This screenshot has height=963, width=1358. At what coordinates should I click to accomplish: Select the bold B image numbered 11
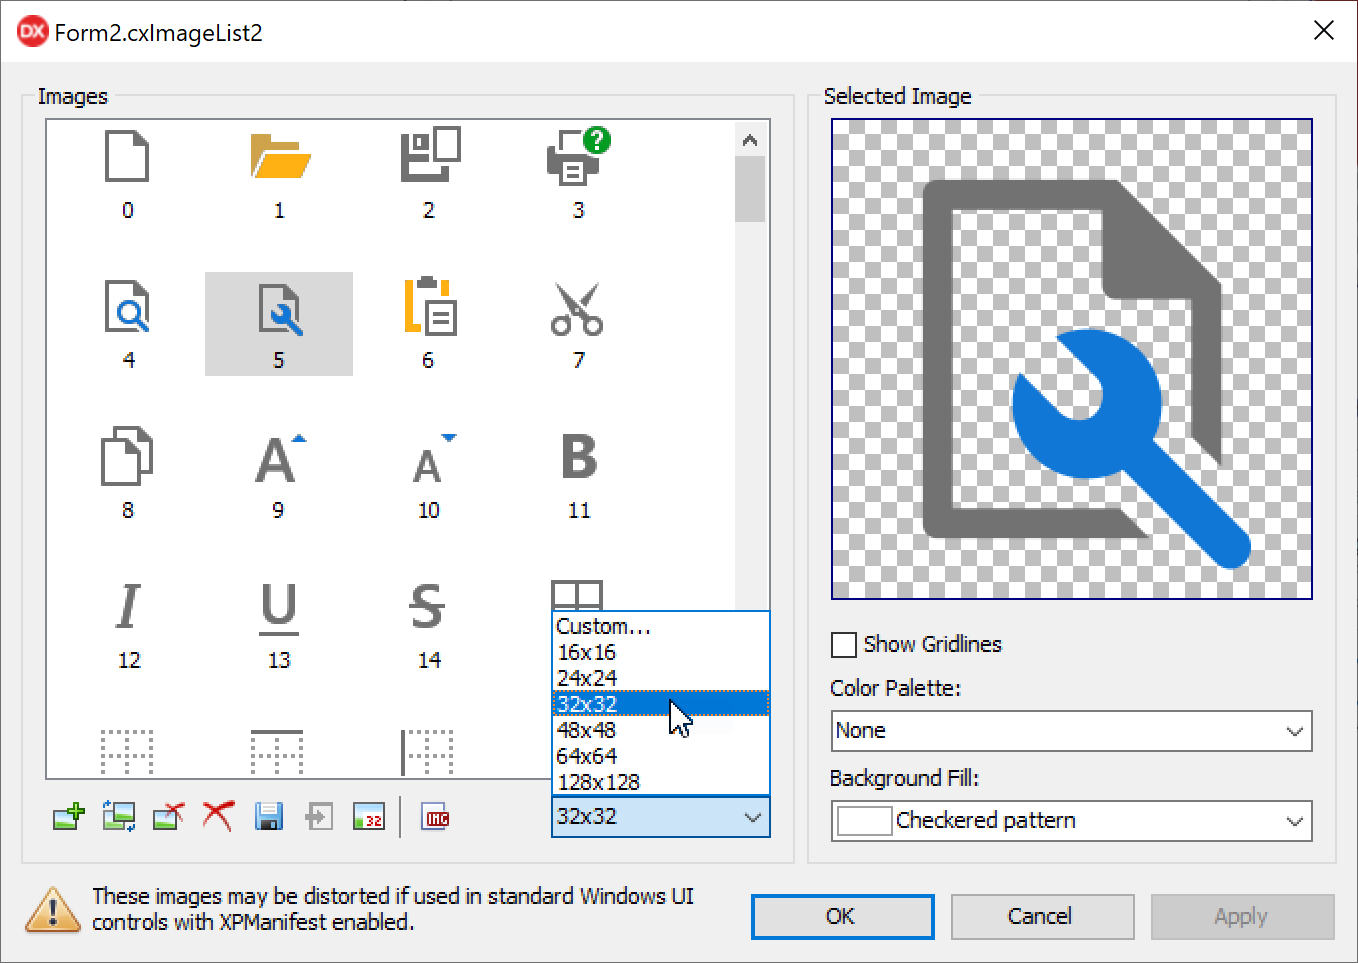point(578,473)
